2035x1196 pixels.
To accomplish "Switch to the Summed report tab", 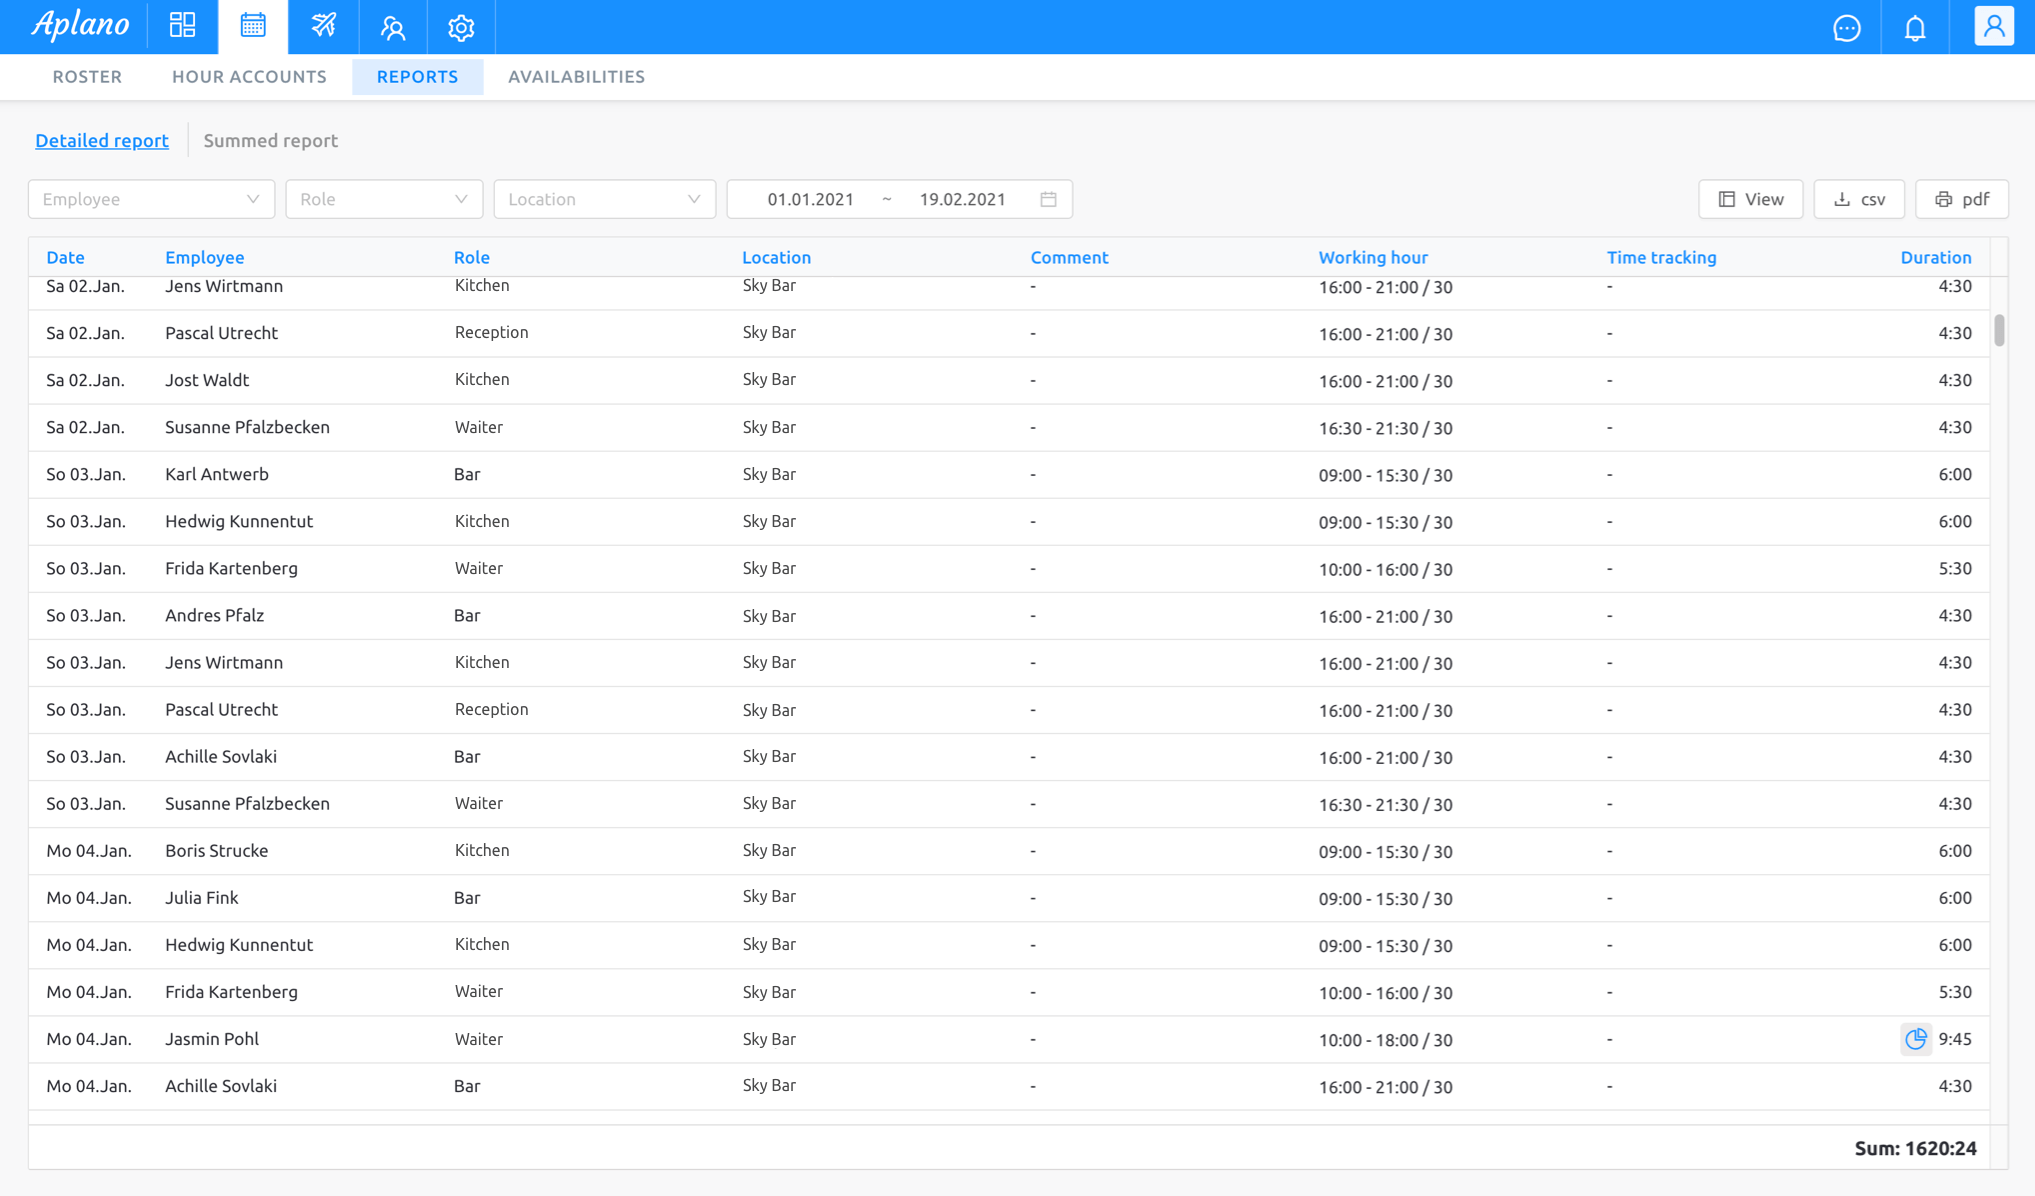I will click(x=270, y=140).
